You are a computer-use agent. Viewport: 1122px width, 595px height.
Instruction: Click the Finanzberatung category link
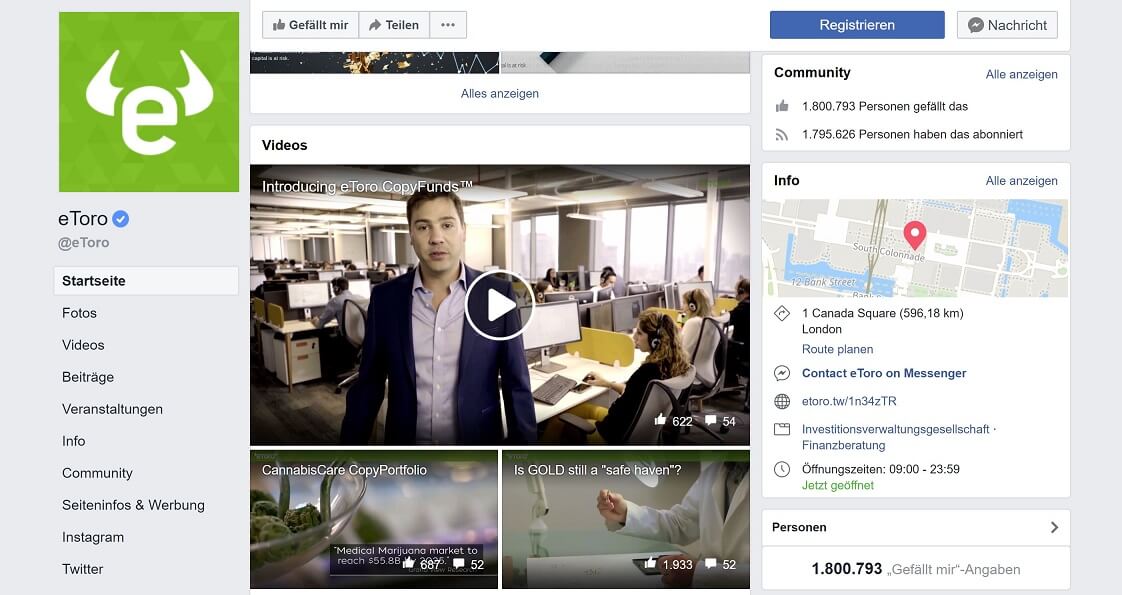843,446
